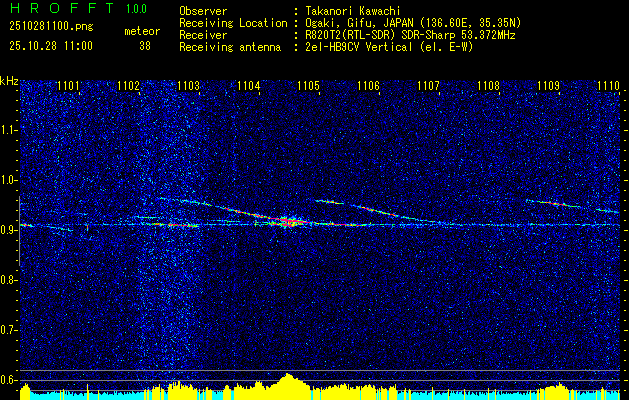This screenshot has height=400, width=629.
Task: Click the date text 25.10.28 11:00
Action: [x=51, y=46]
